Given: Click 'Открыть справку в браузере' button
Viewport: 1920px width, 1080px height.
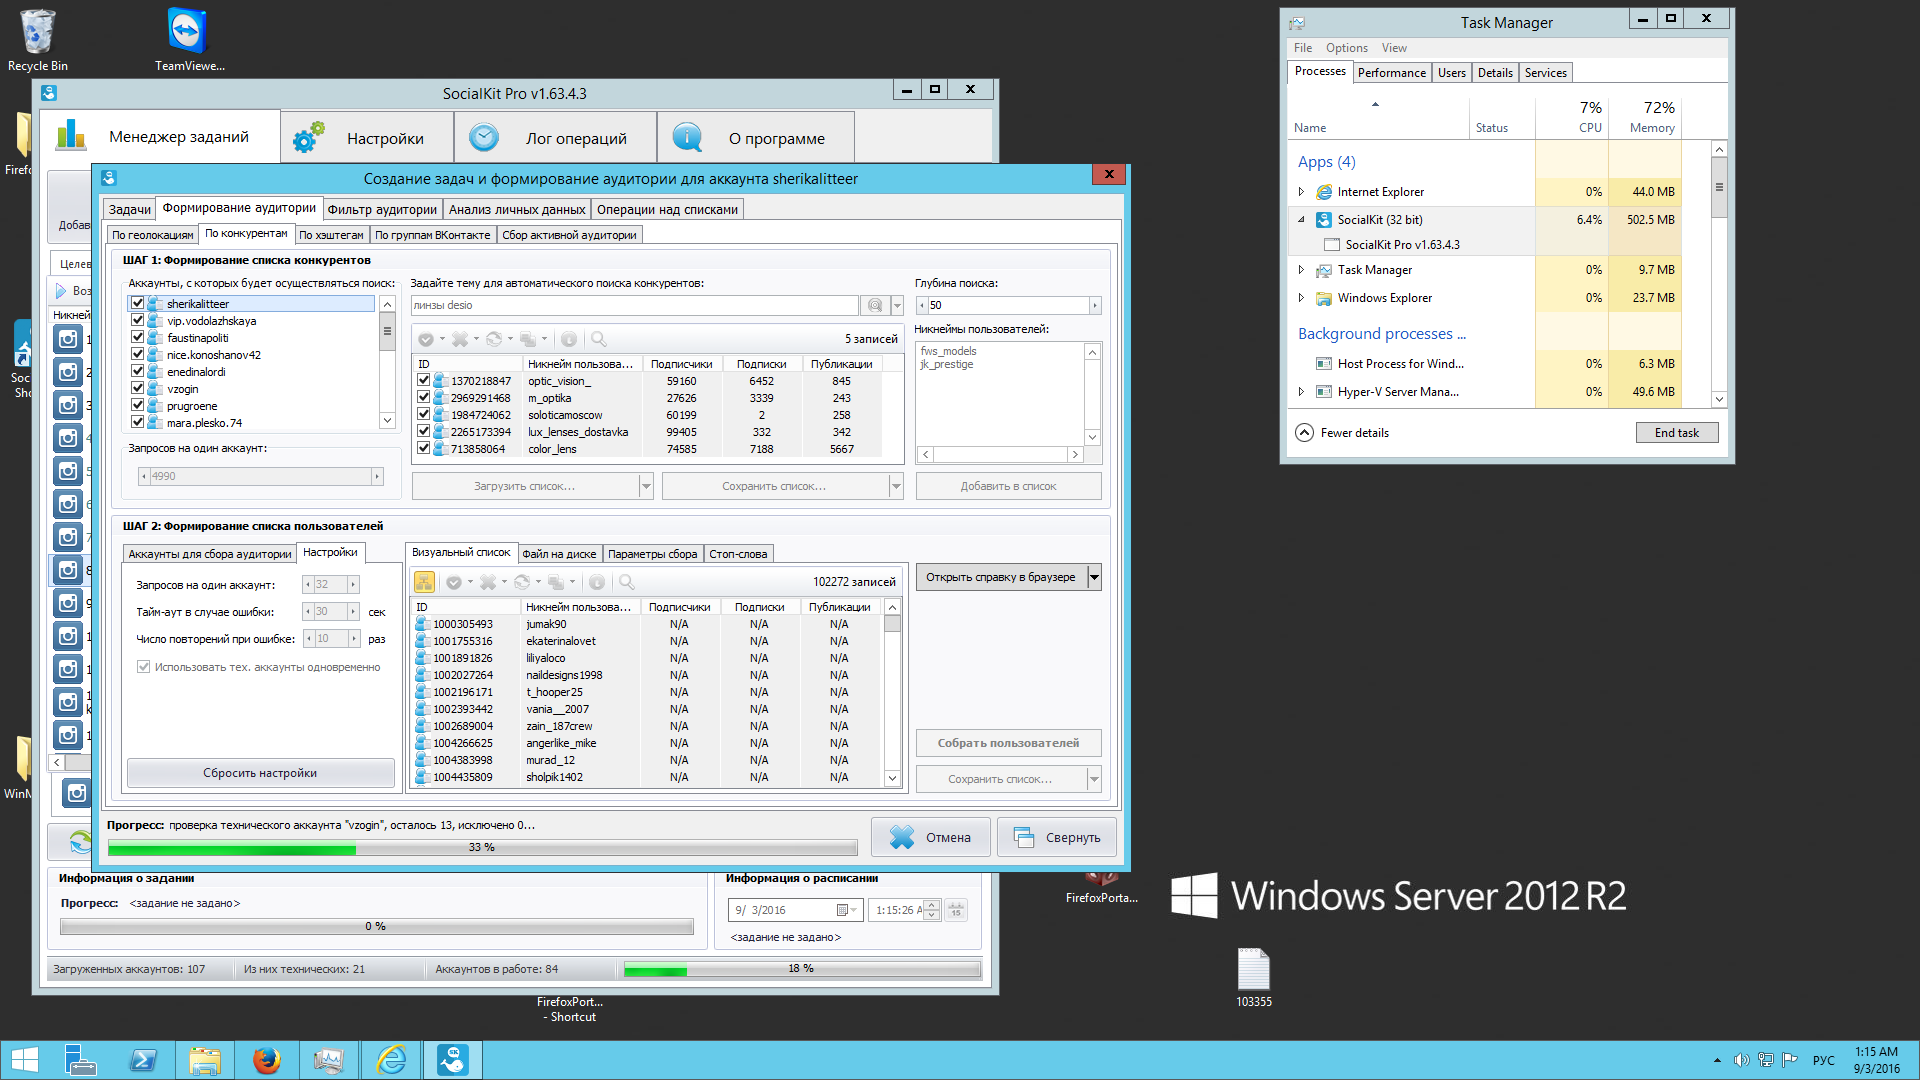Looking at the screenshot, I should pos(1001,577).
